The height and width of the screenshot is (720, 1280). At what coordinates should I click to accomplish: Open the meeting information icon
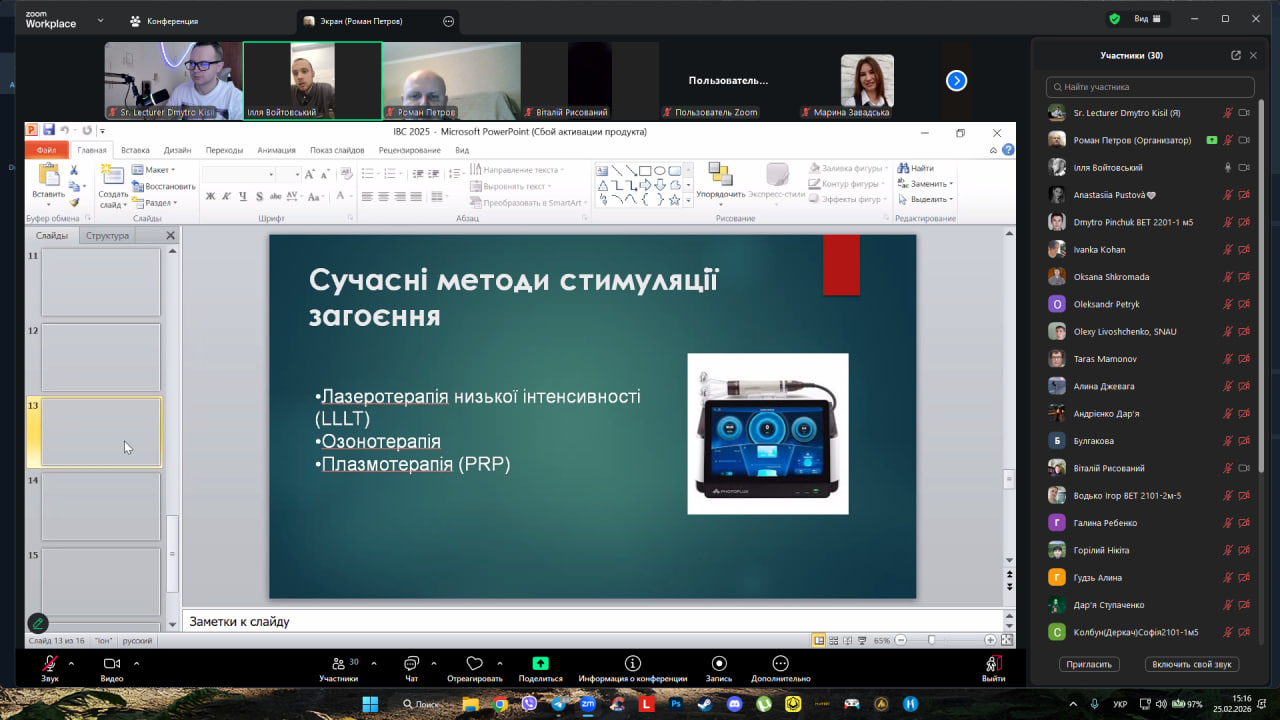point(632,664)
